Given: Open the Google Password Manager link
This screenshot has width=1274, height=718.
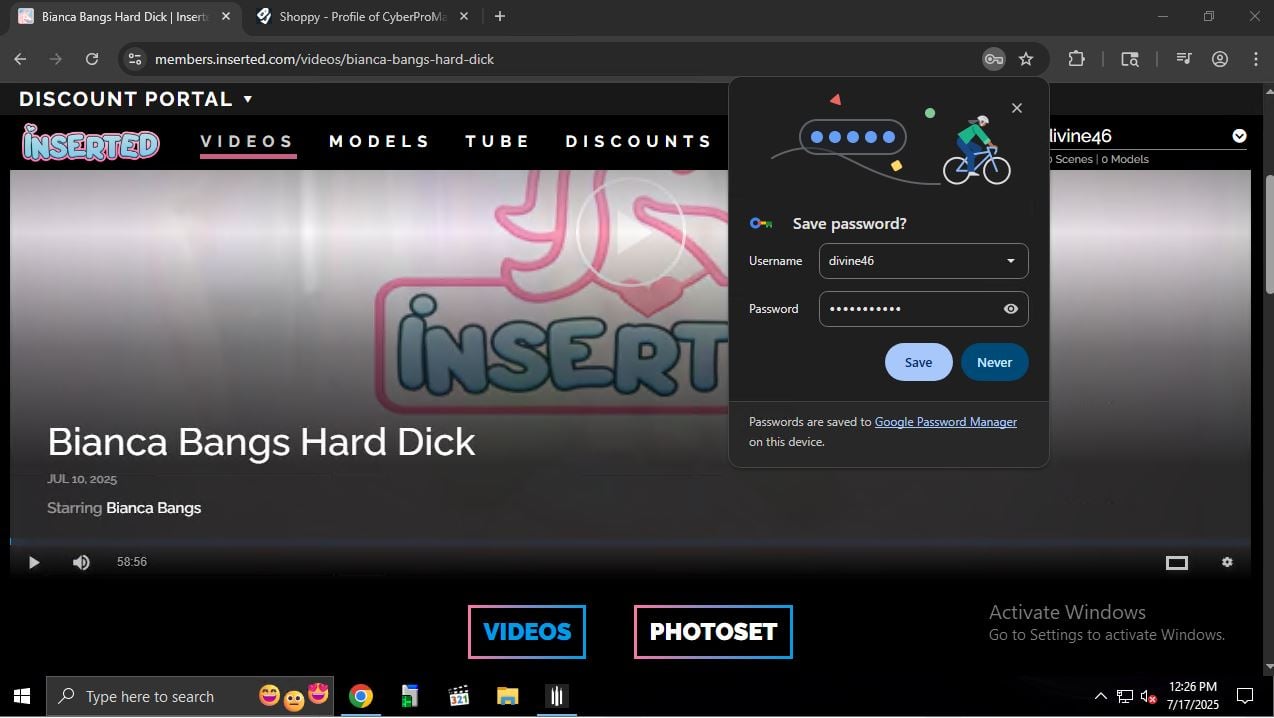Looking at the screenshot, I should pos(945,422).
